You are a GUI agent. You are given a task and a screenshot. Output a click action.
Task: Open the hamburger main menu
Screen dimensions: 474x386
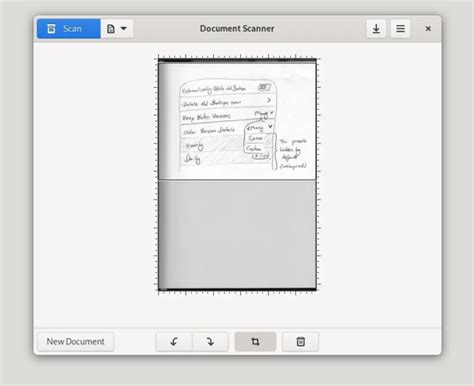tap(400, 29)
